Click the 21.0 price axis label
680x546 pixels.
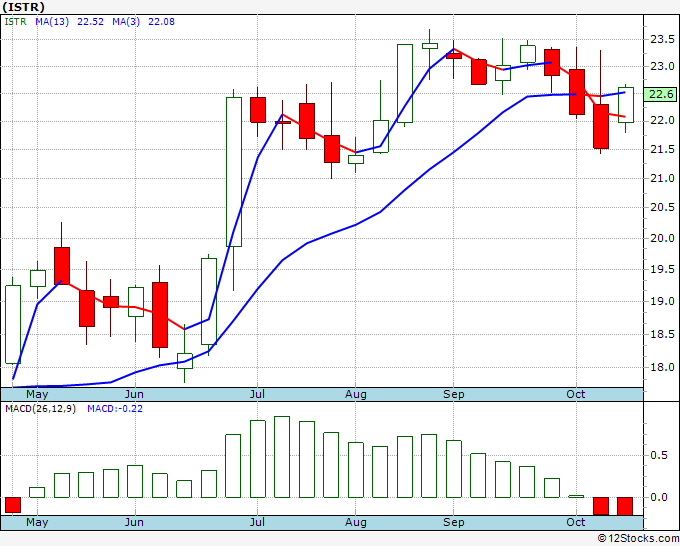coord(662,178)
